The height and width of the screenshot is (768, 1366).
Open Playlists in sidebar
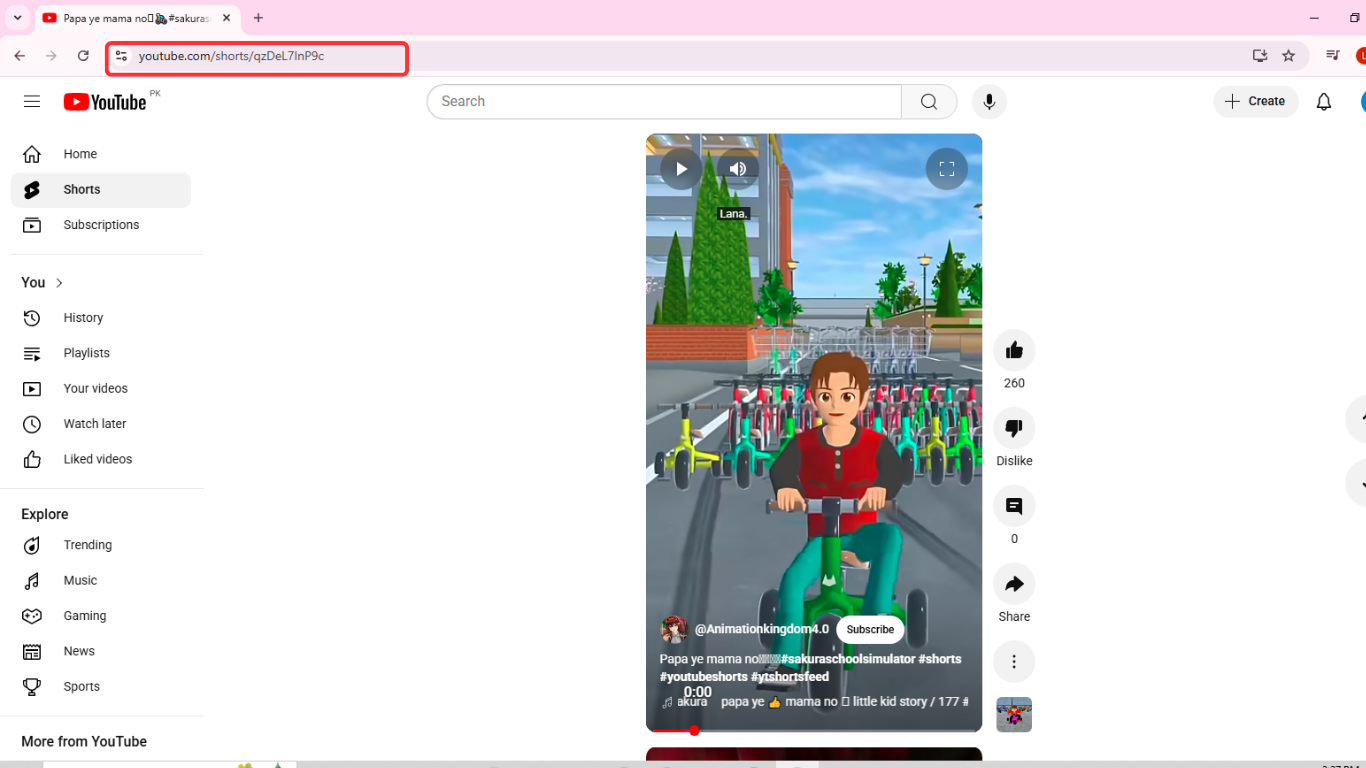click(x=100, y=353)
